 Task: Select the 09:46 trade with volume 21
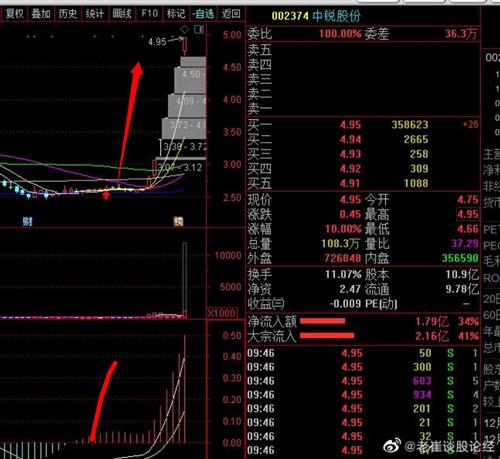pos(363,423)
